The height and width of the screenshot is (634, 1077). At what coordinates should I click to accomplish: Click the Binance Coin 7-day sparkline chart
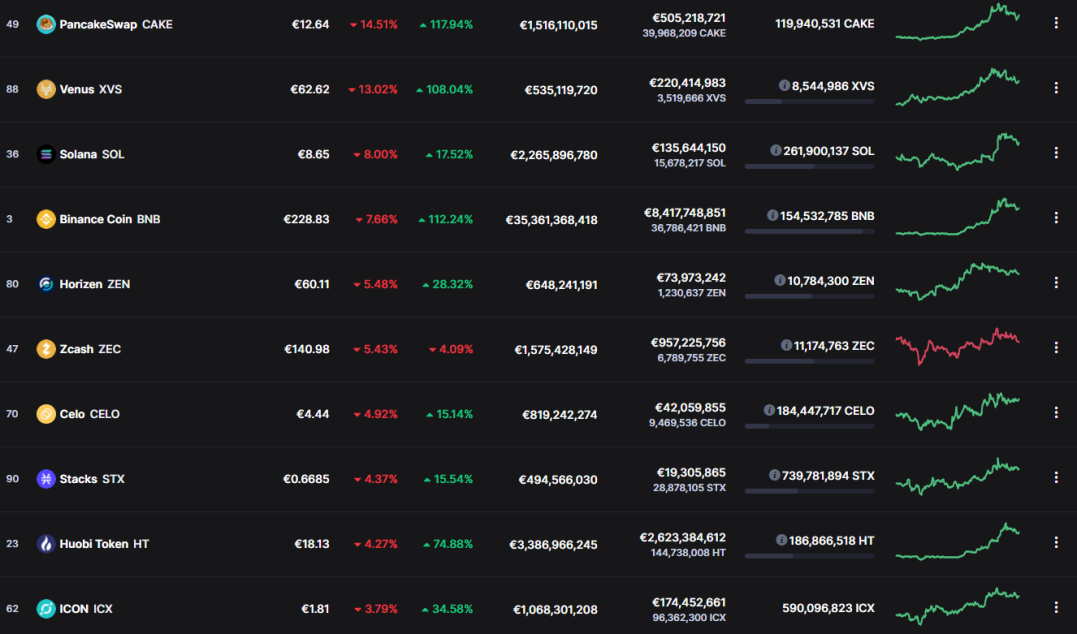(957, 217)
